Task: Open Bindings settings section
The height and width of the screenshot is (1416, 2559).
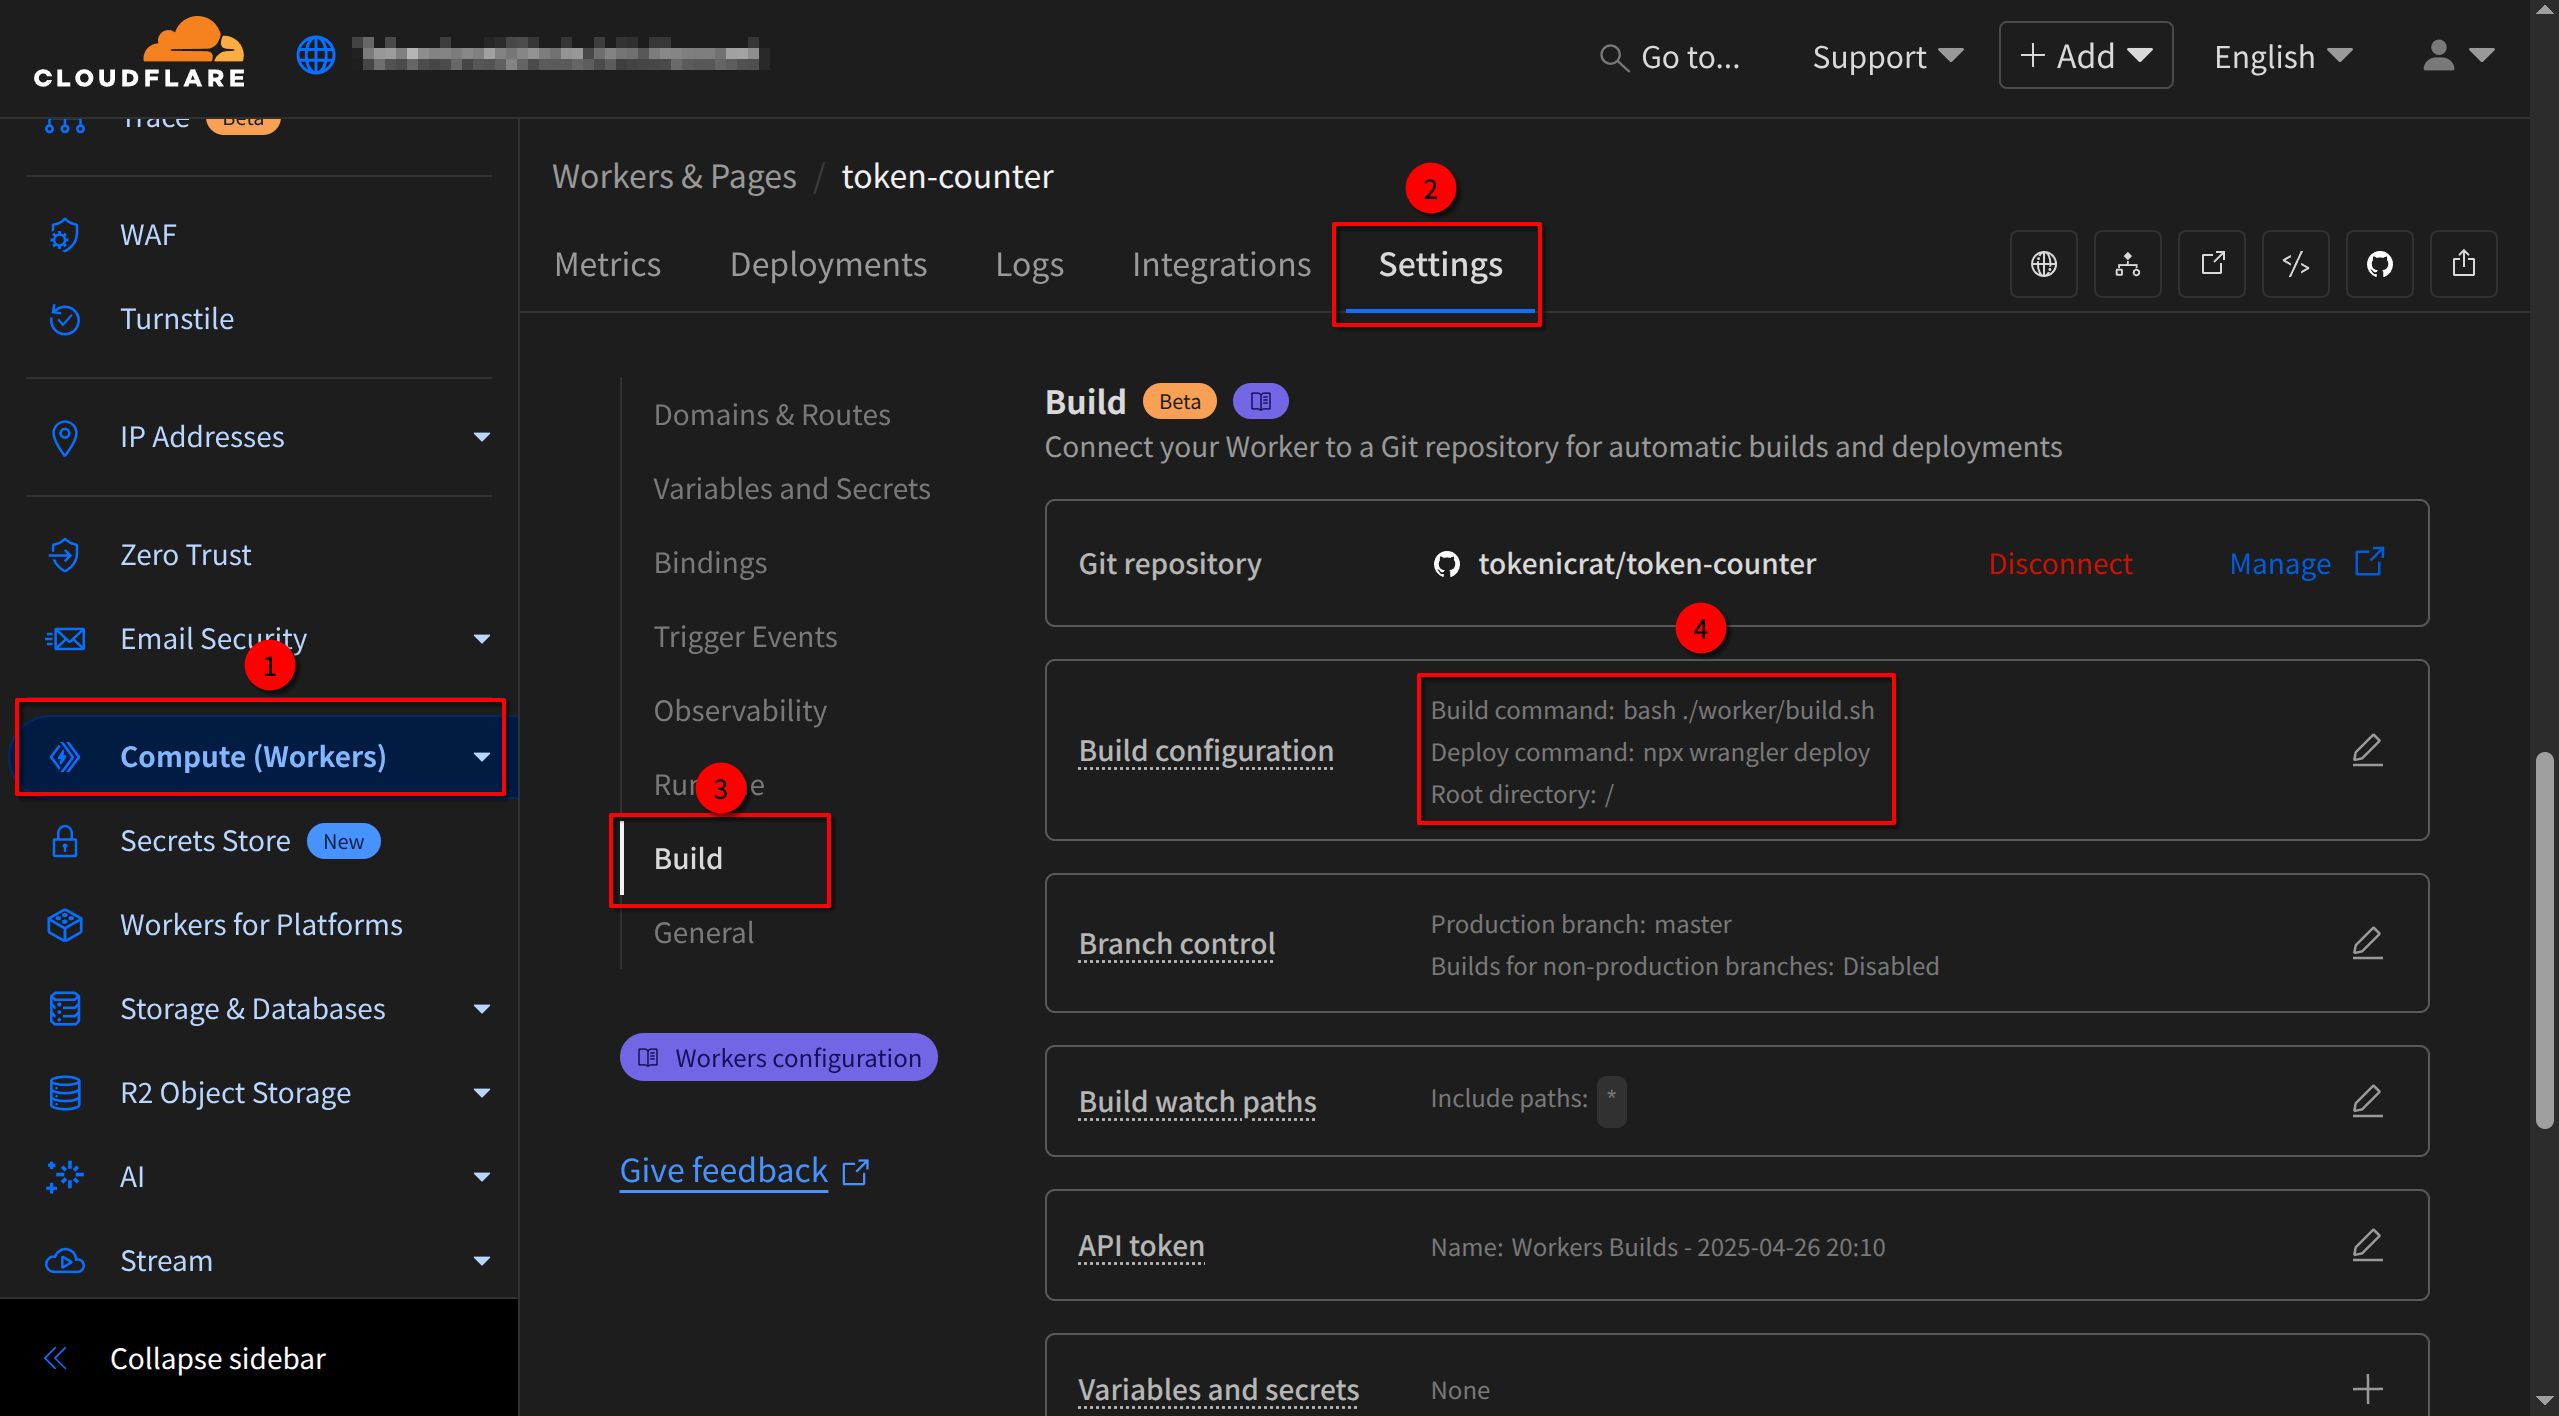Action: coord(710,563)
